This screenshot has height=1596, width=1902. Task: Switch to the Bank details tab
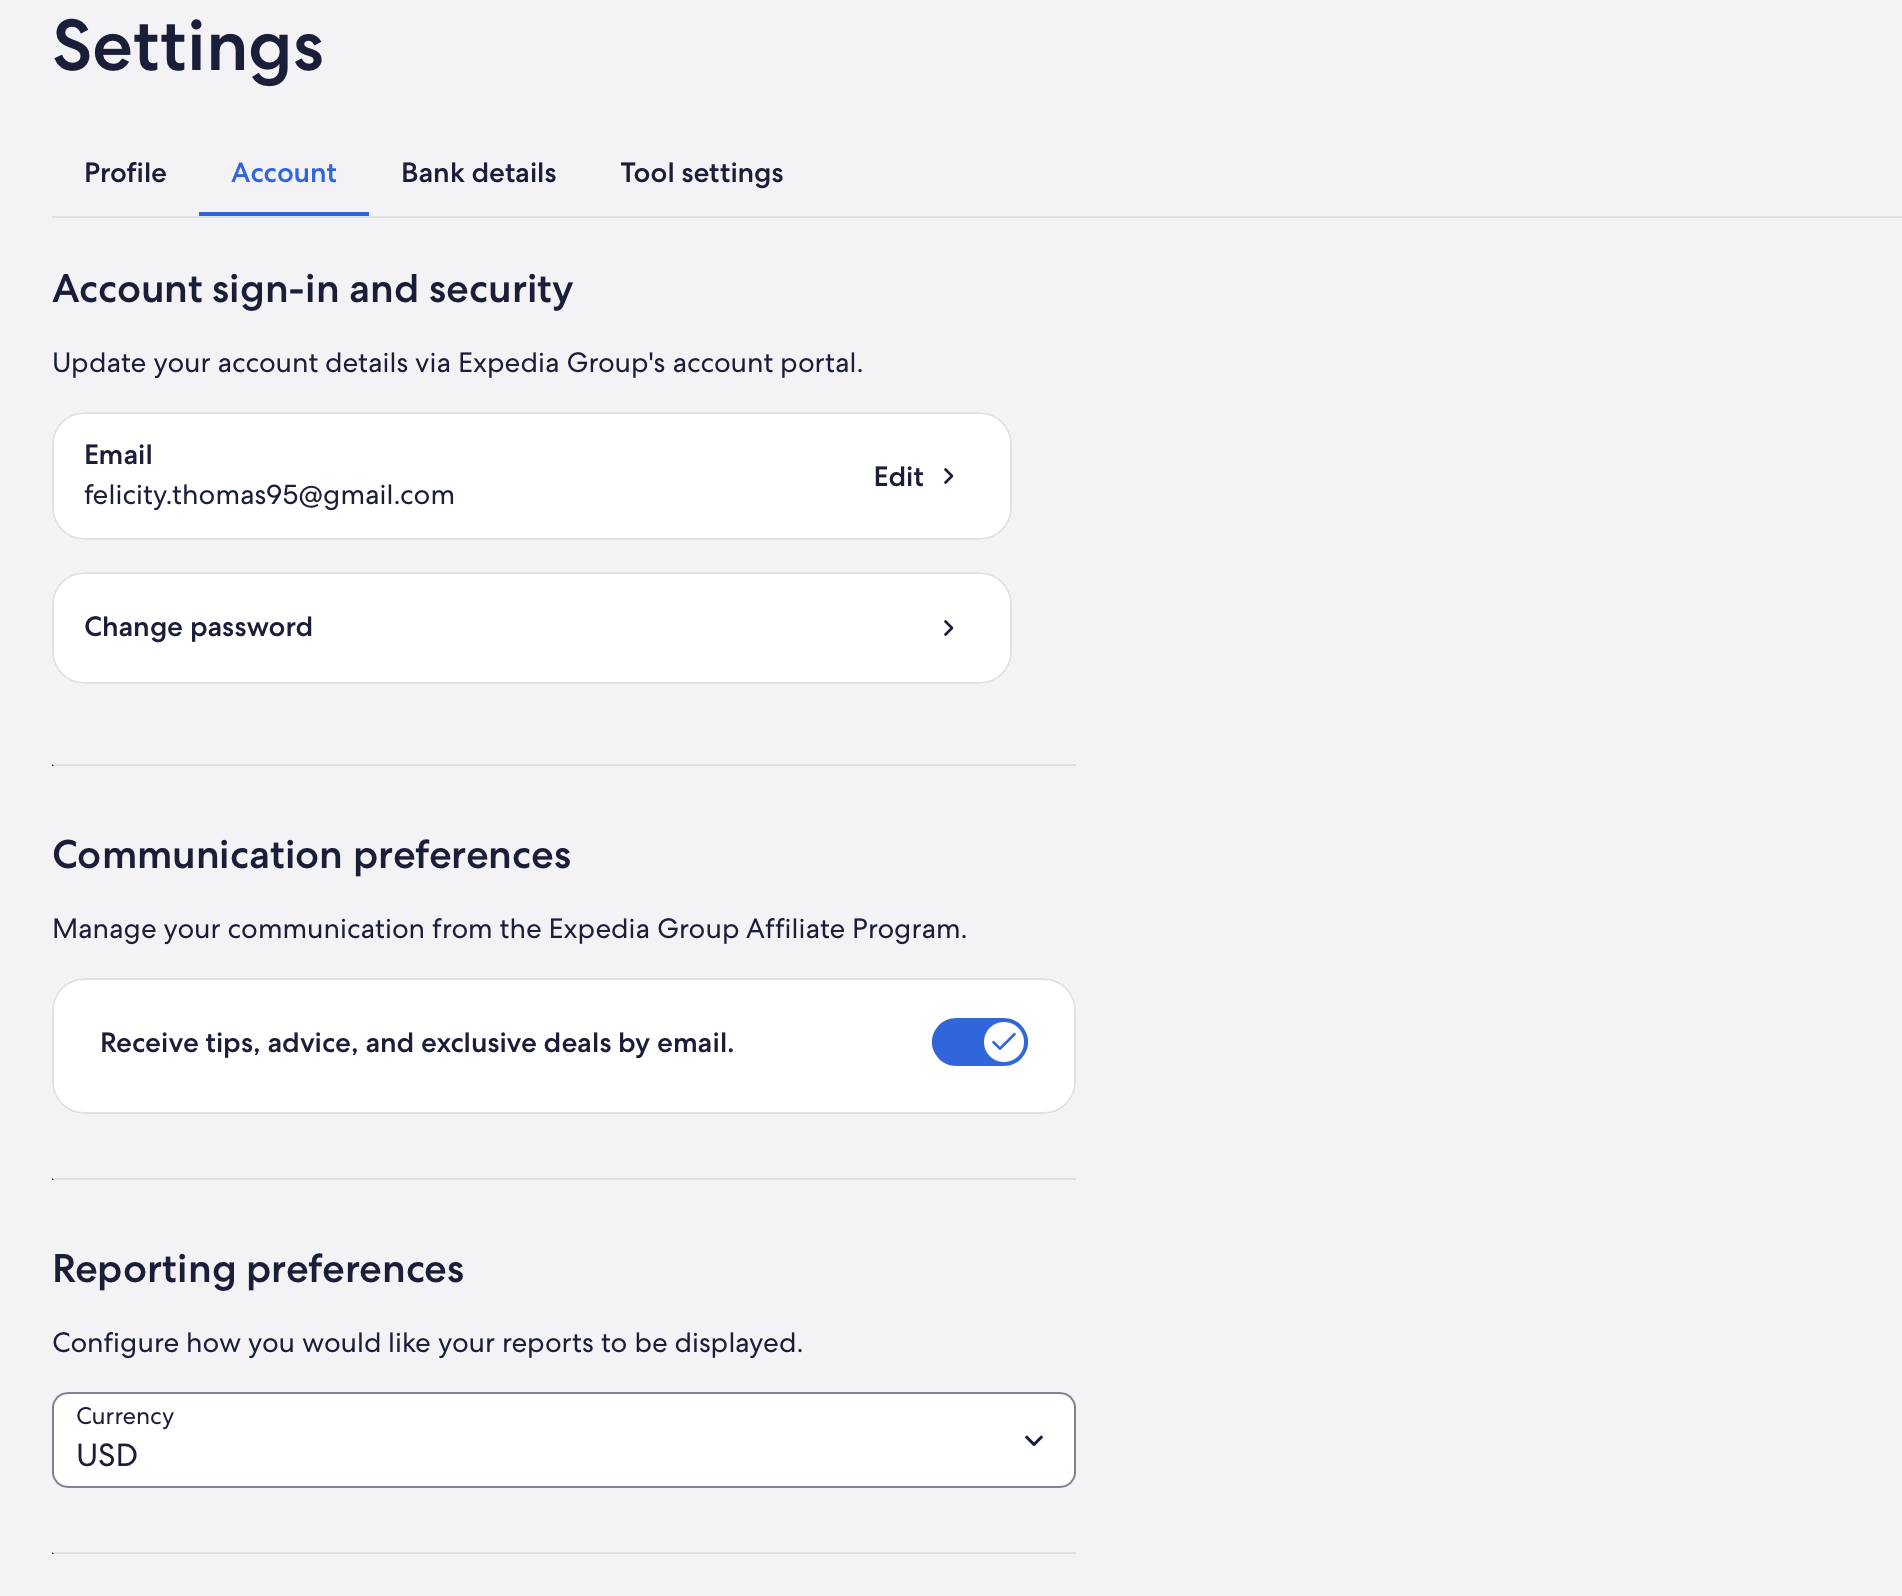[478, 173]
